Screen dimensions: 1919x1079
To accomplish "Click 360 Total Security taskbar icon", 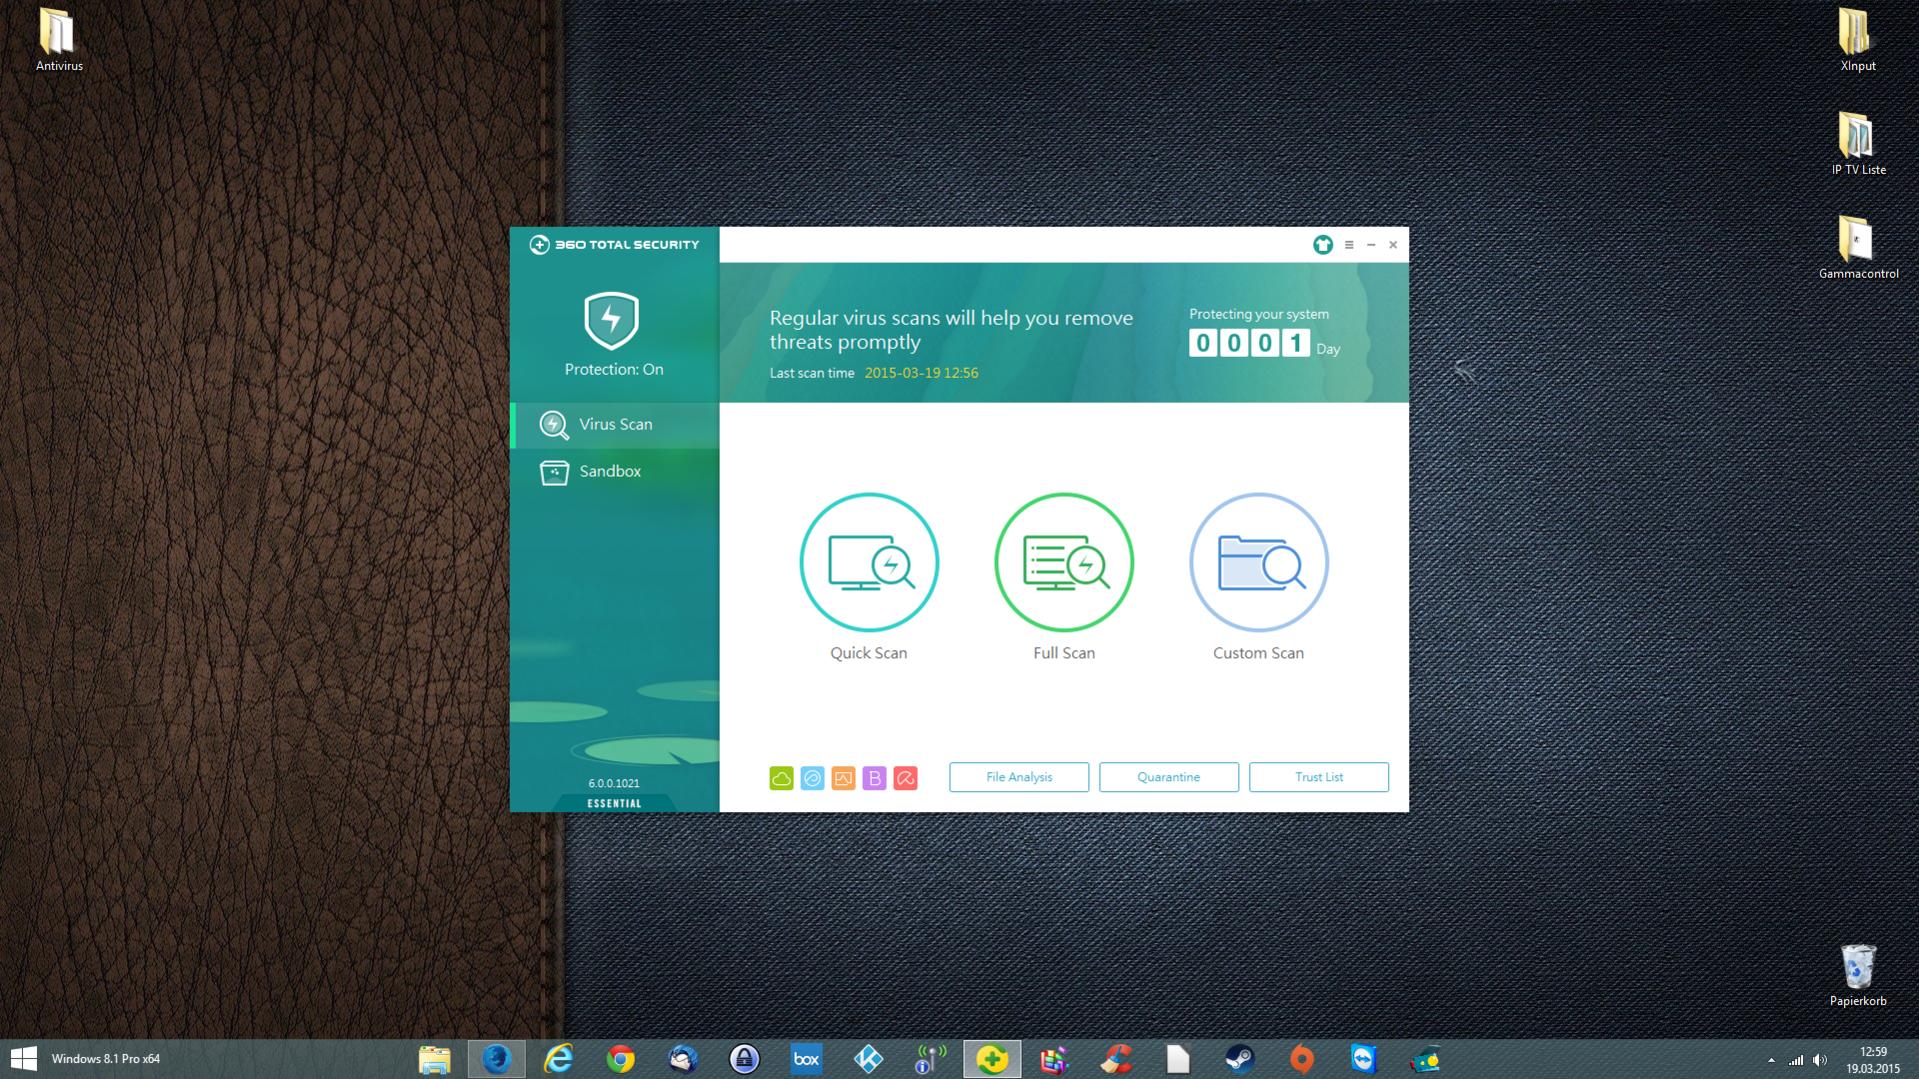I will pyautogui.click(x=992, y=1059).
